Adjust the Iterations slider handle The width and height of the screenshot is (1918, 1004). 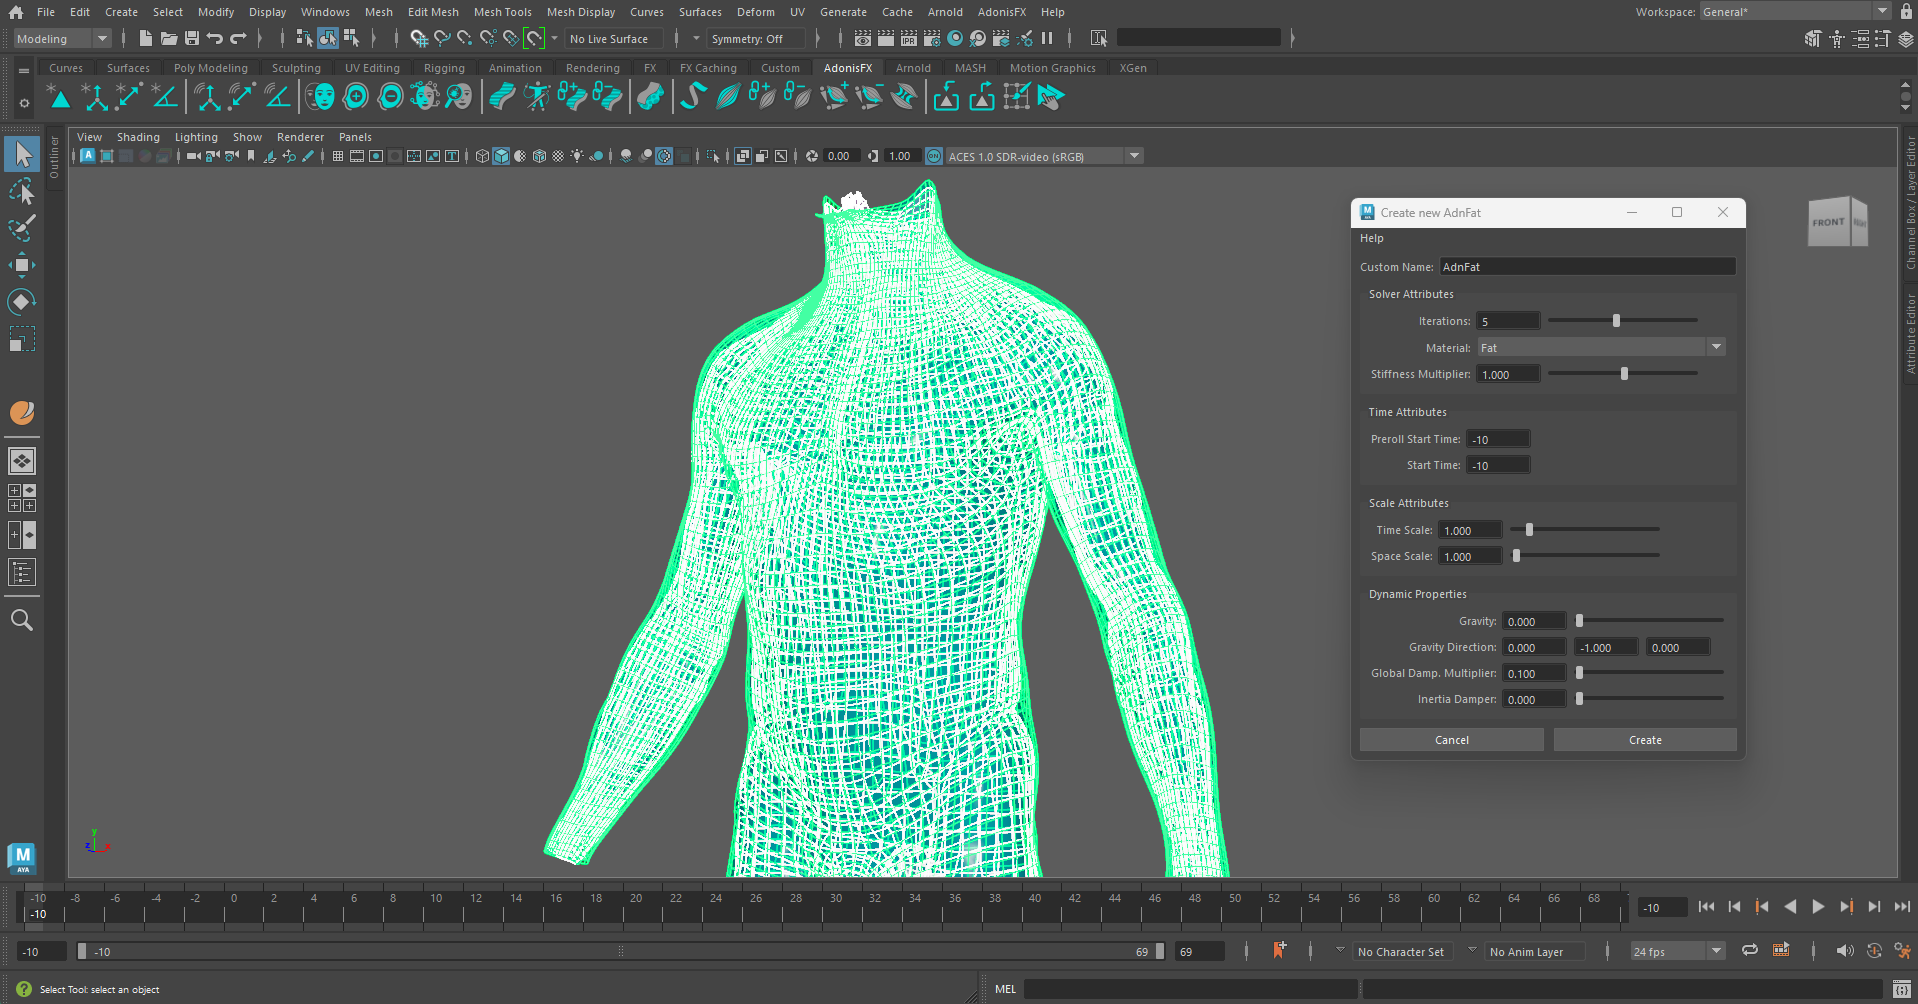(1616, 321)
